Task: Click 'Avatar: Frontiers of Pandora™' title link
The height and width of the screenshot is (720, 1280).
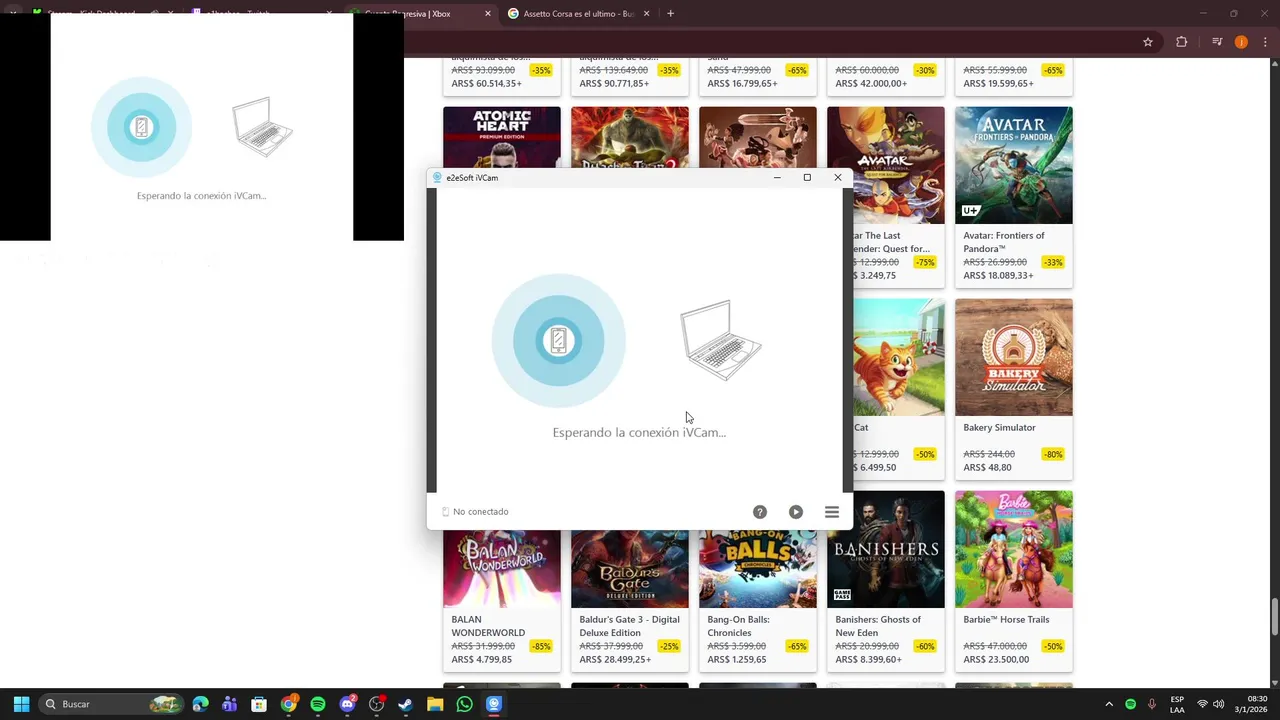Action: tap(1004, 242)
